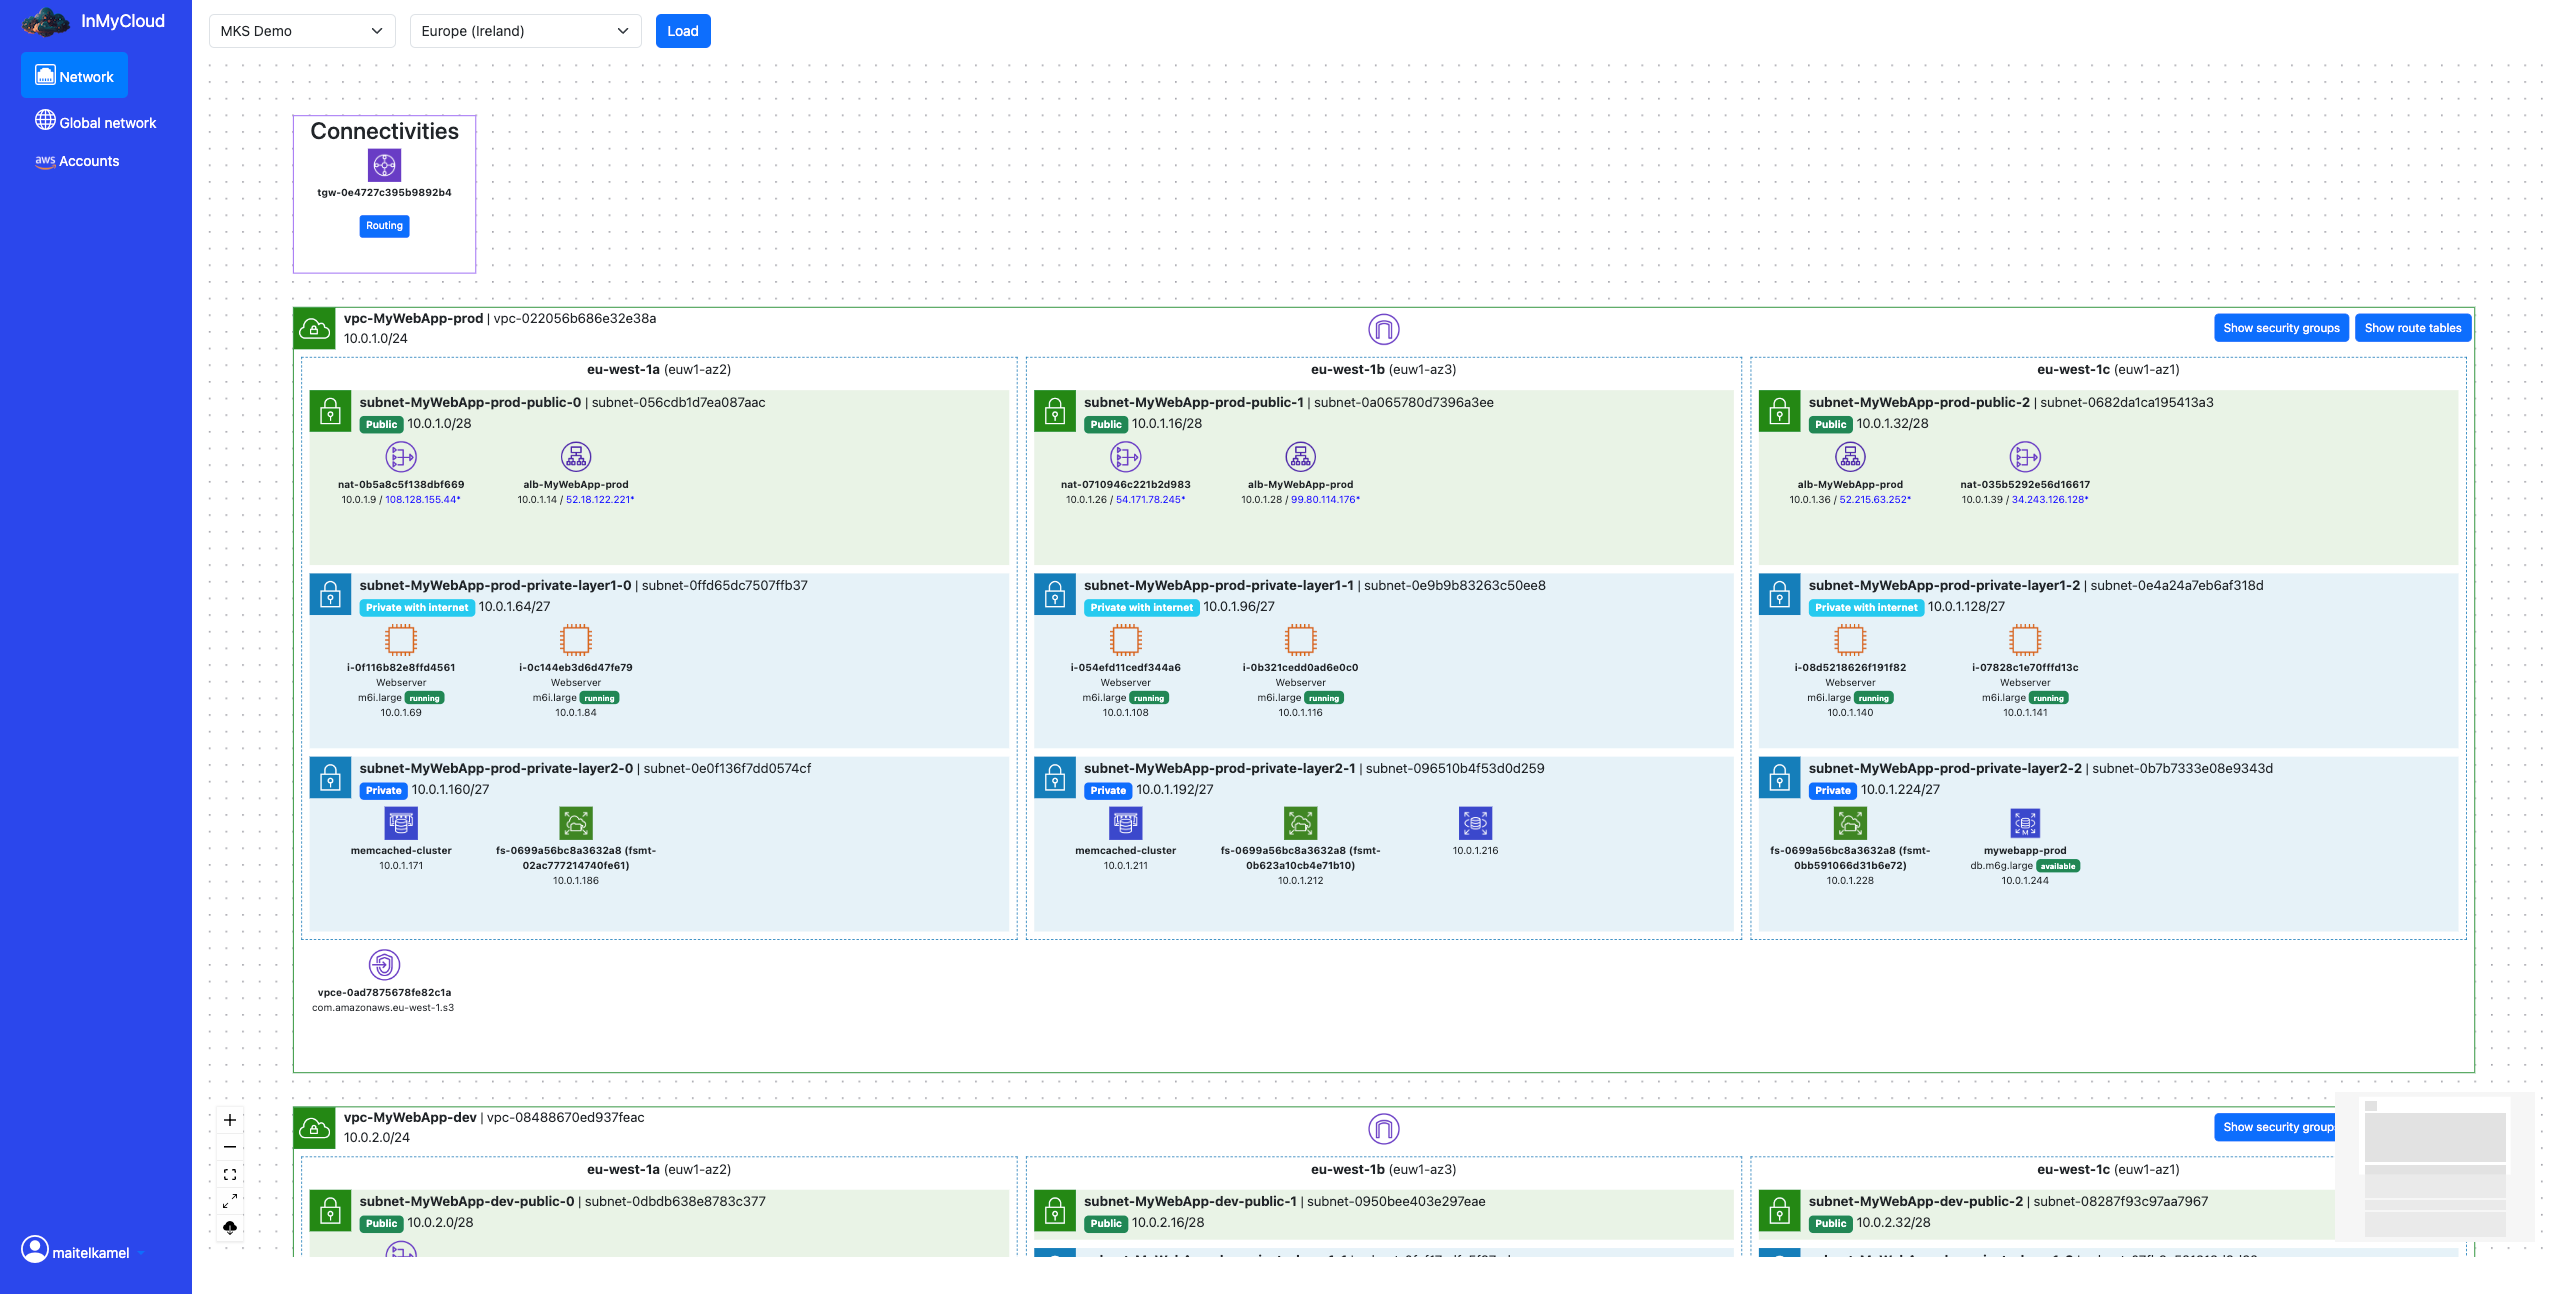Click alb-MyWebApp-prod load balancer icon in public-0 subnet
2560x1294 pixels.
pos(576,457)
